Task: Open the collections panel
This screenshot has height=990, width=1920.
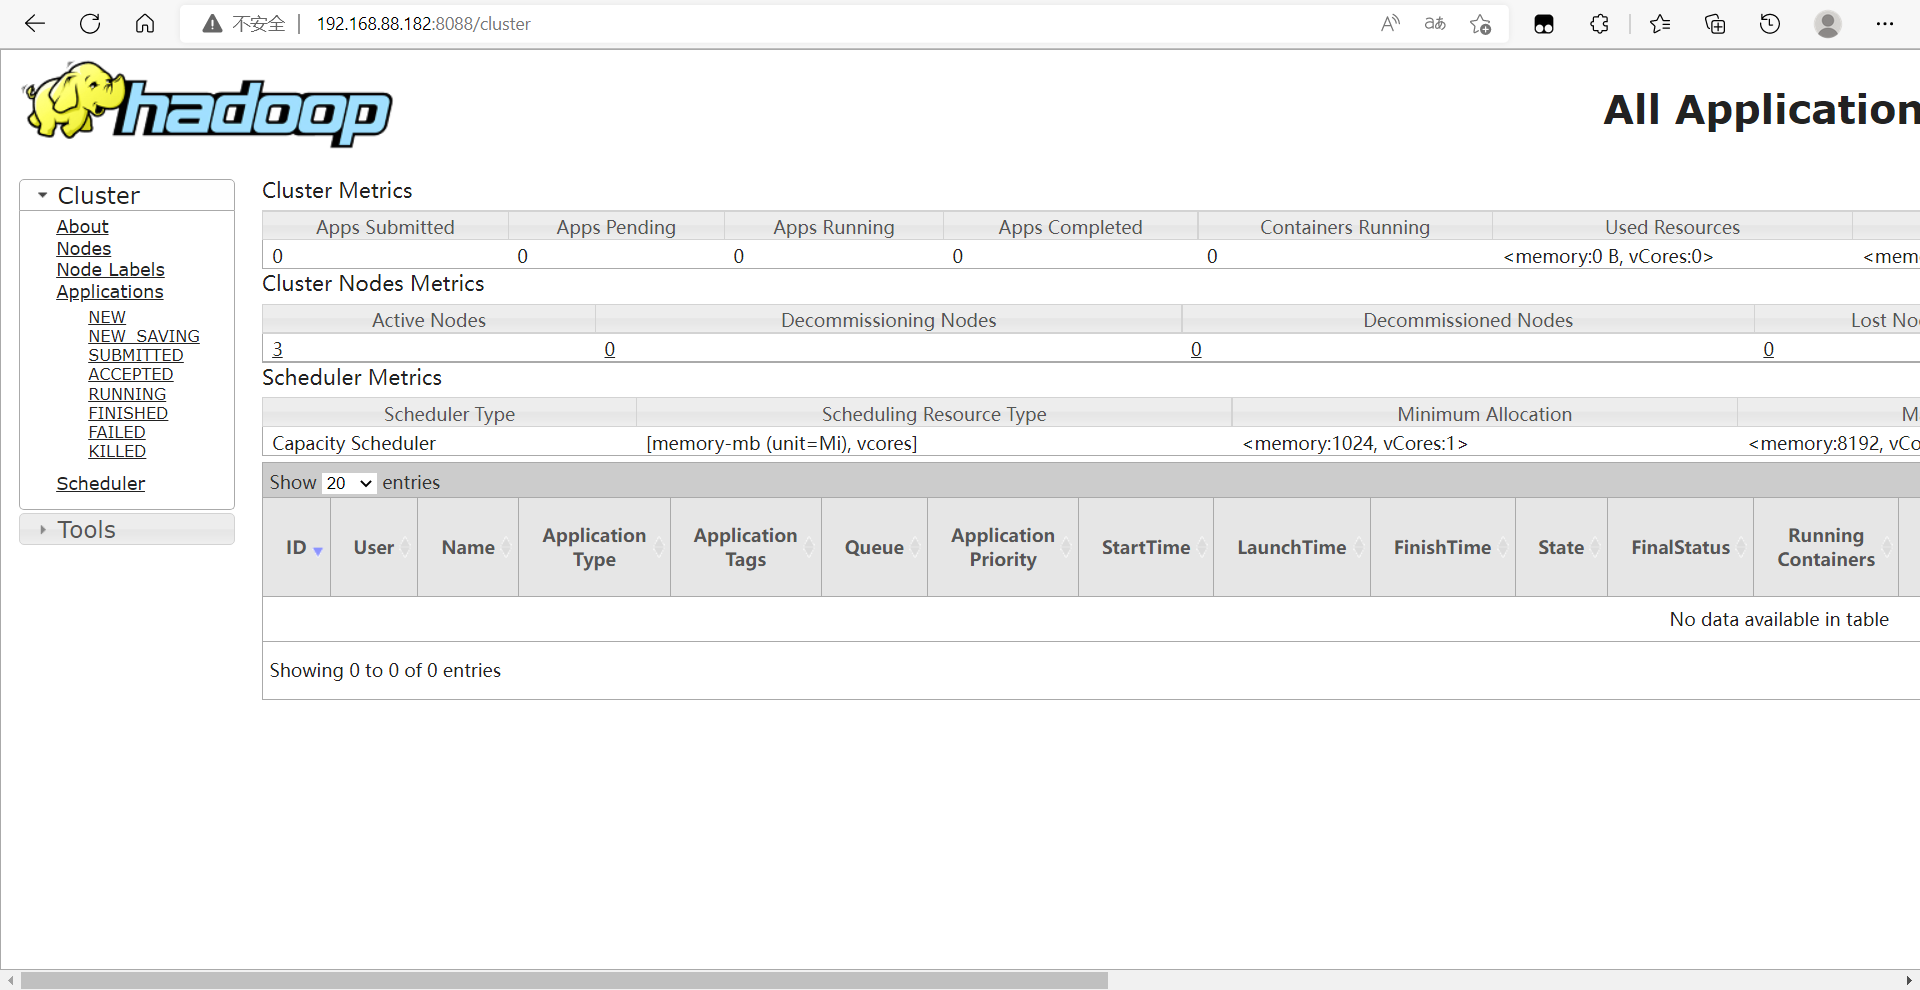Action: tap(1715, 24)
